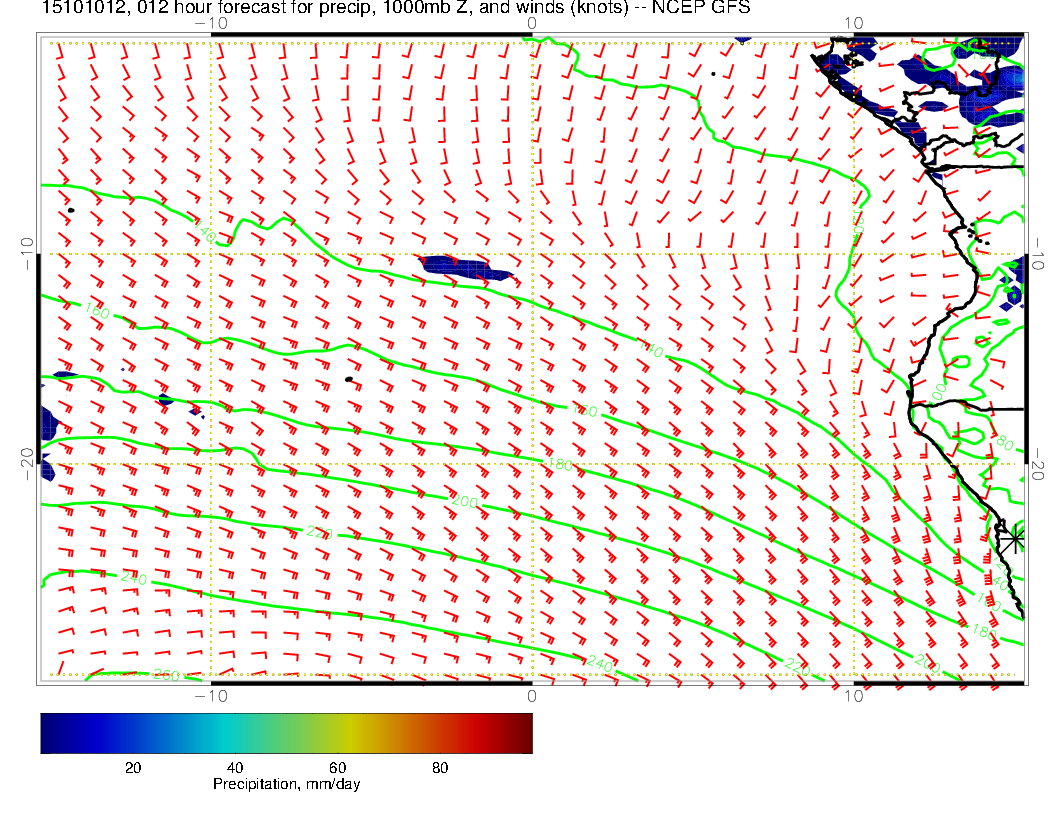Image resolution: width=1056 pixels, height=816 pixels.
Task: Select the 180 contour label near center longitude
Action: (560, 464)
